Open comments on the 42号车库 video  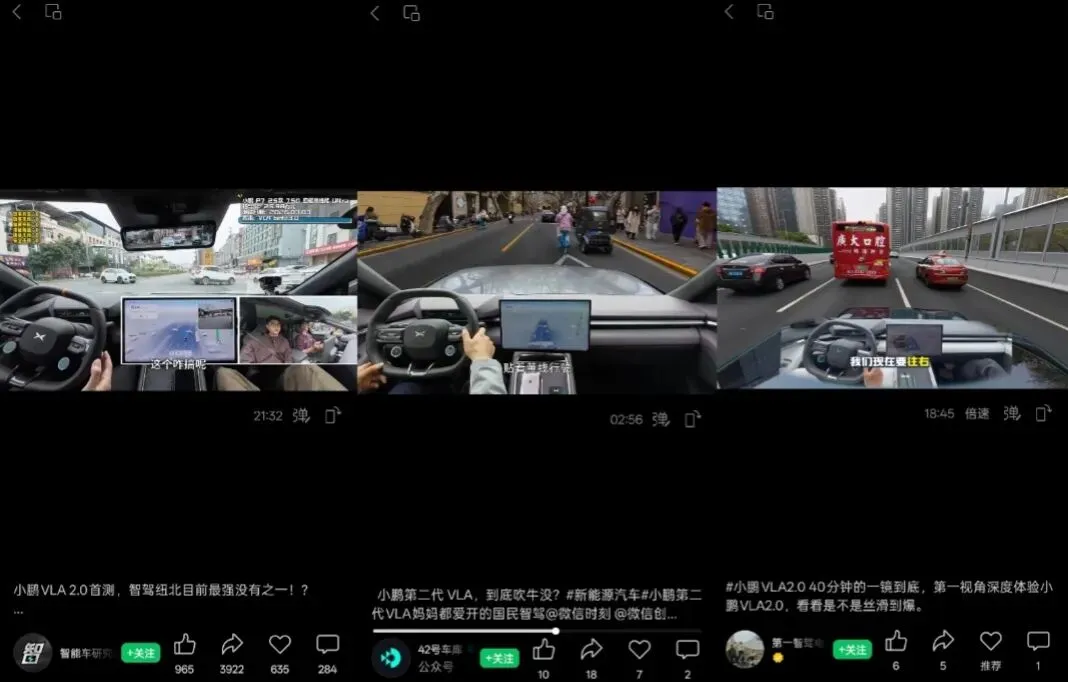coord(687,650)
